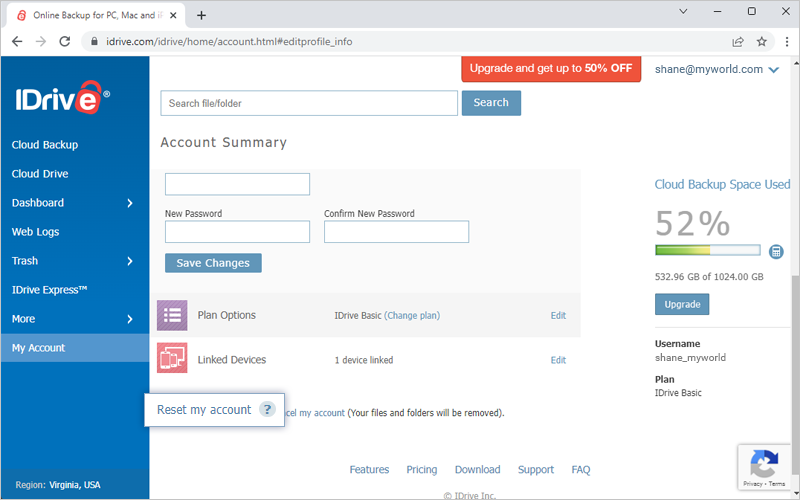This screenshot has height=500, width=800.
Task: Click the share page icon
Action: pos(738,41)
